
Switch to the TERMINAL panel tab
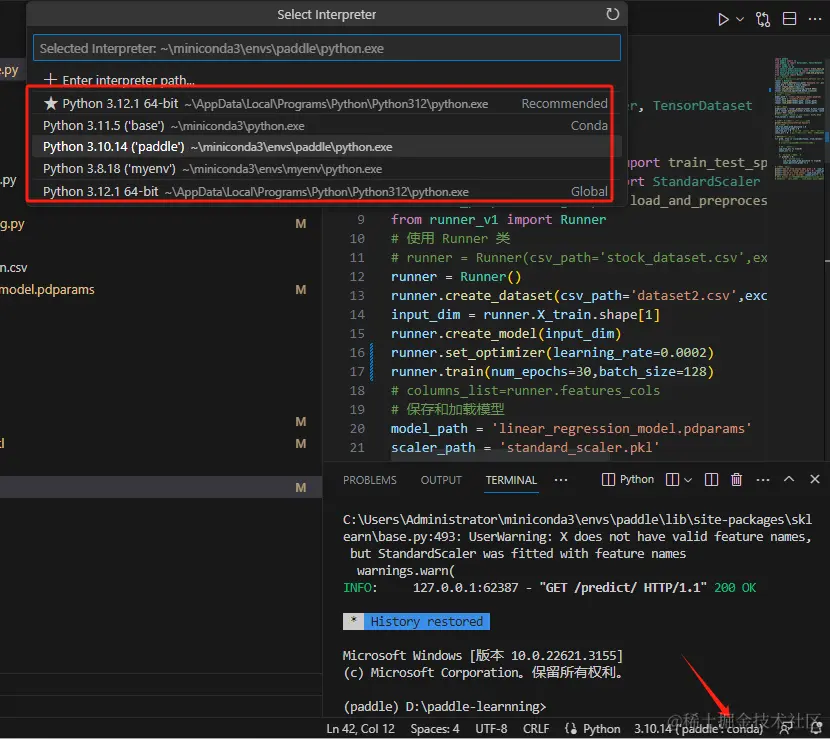tap(511, 480)
